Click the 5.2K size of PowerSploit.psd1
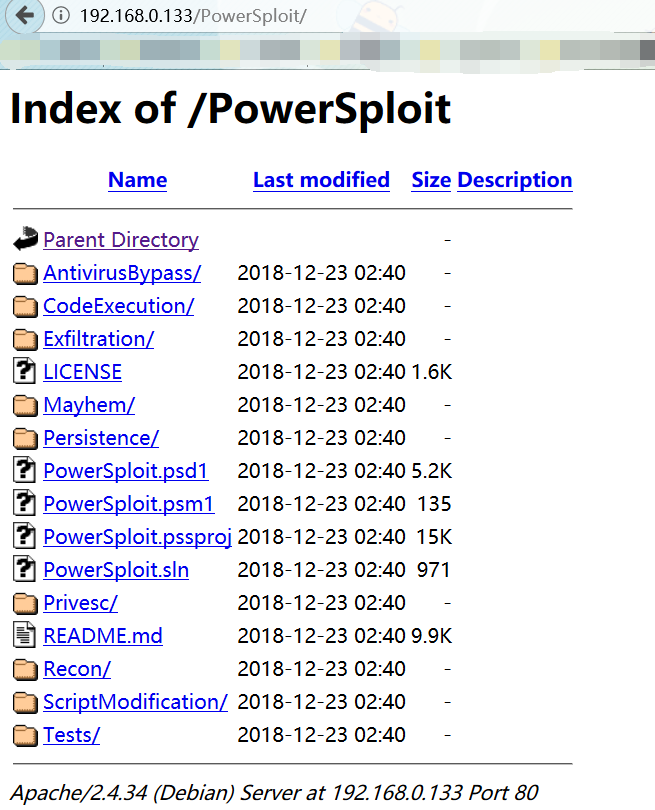 click(x=431, y=471)
